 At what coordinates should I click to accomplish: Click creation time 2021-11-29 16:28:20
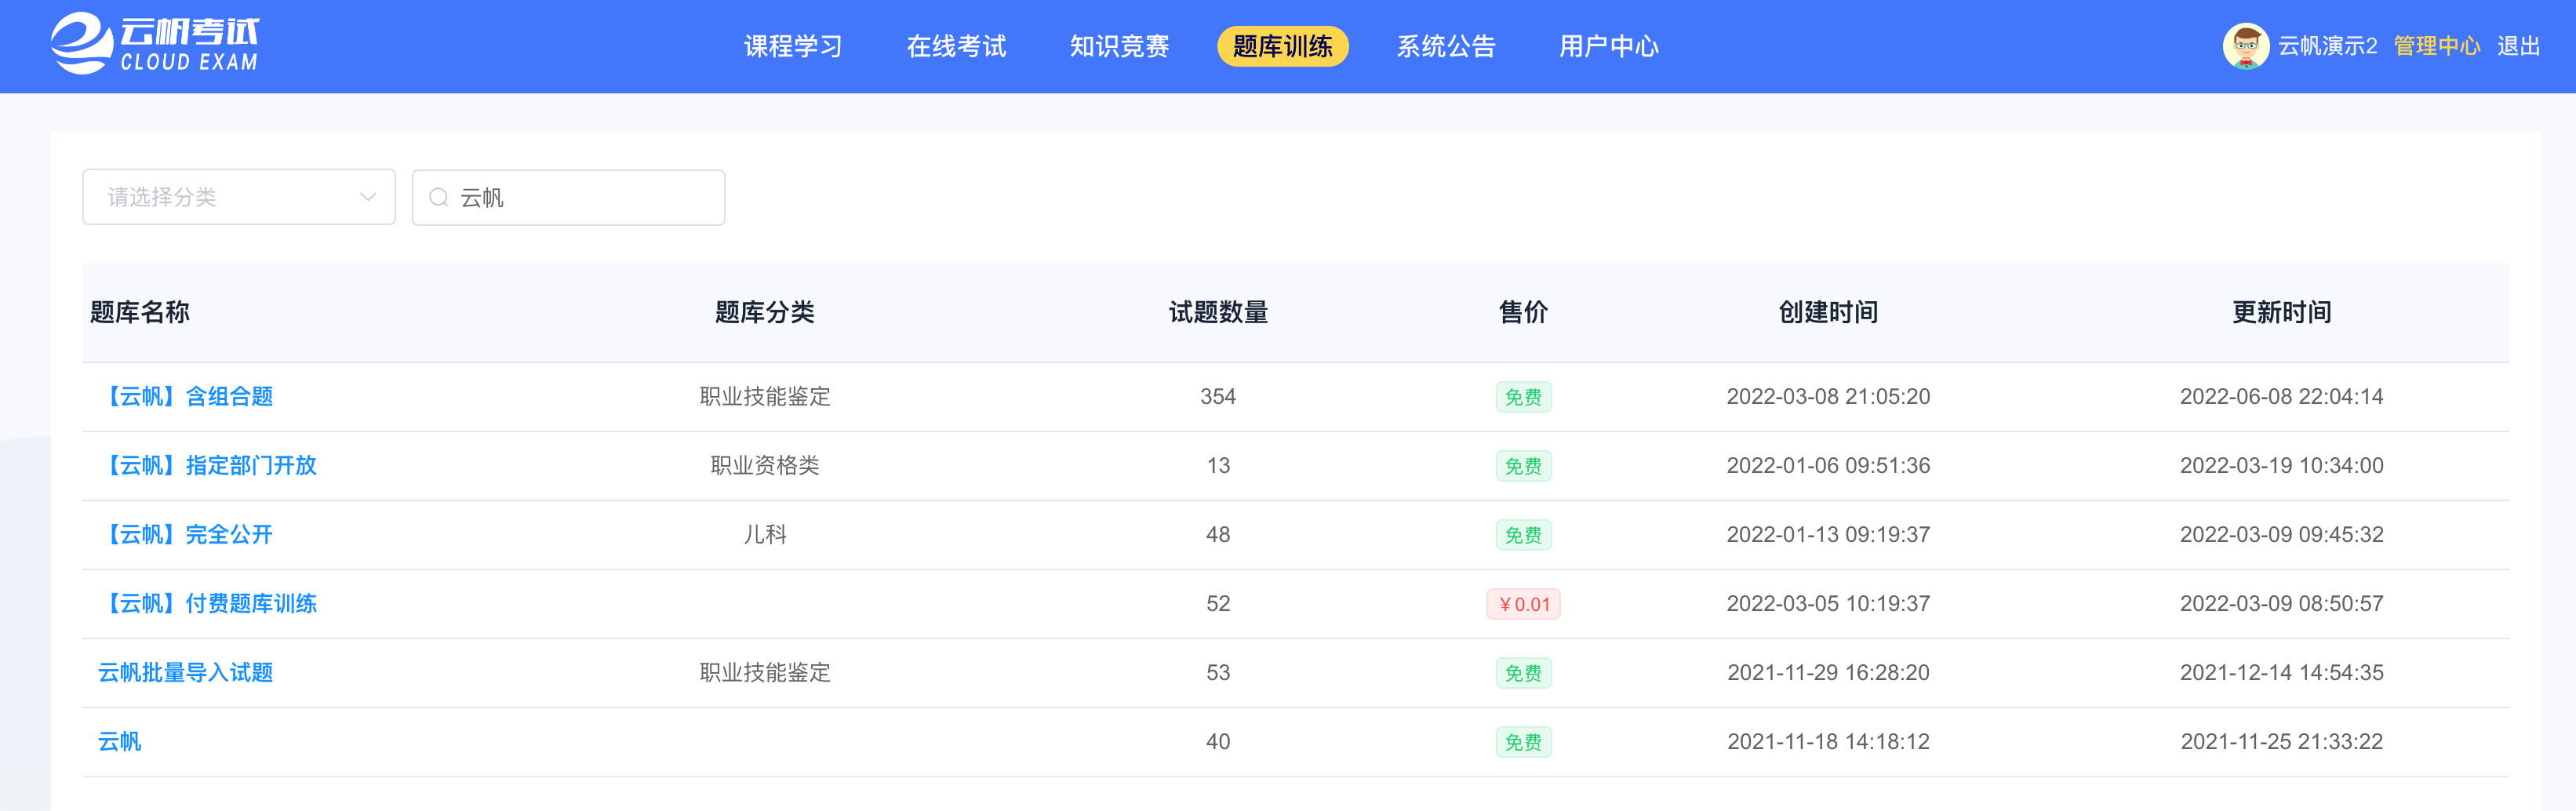click(1828, 672)
